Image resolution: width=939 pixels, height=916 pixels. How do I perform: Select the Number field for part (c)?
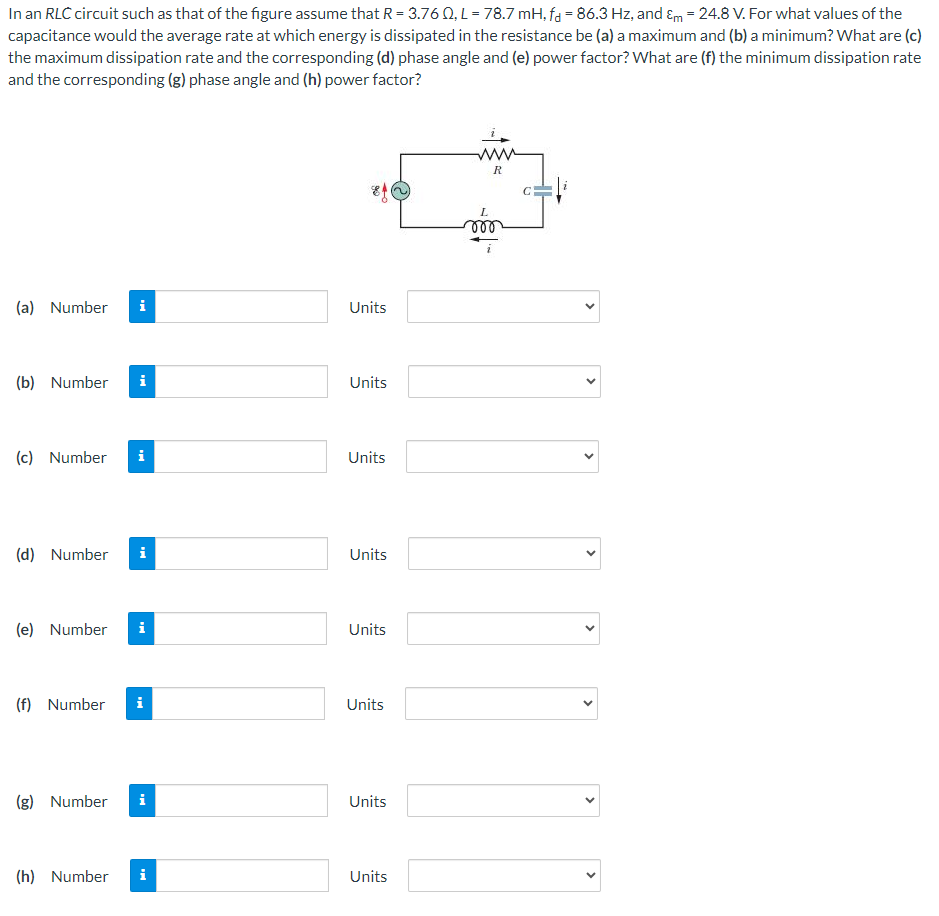(240, 456)
